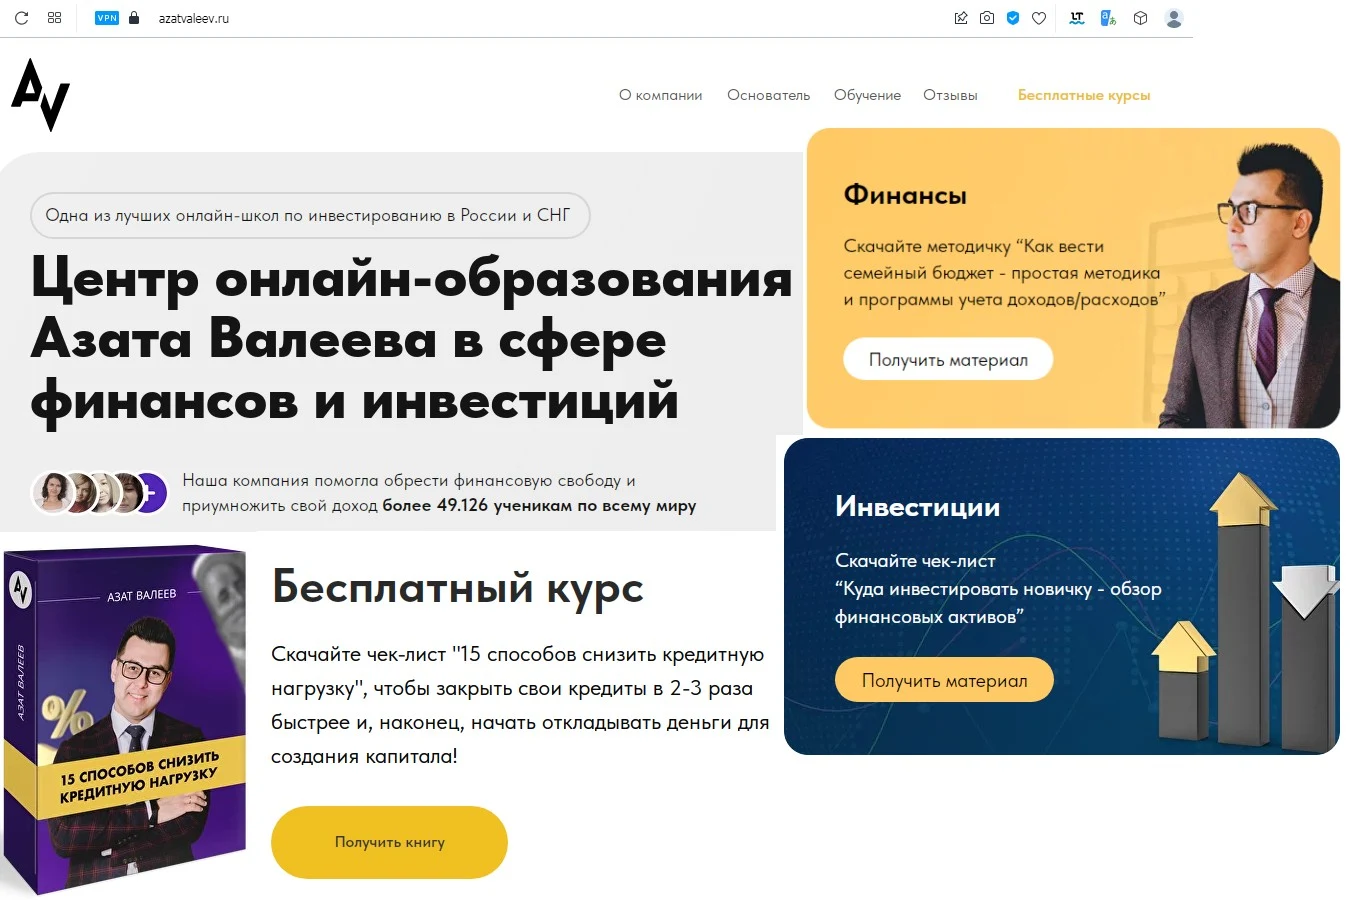Open the translate extension icon
1350x900 pixels.
(x=1108, y=18)
